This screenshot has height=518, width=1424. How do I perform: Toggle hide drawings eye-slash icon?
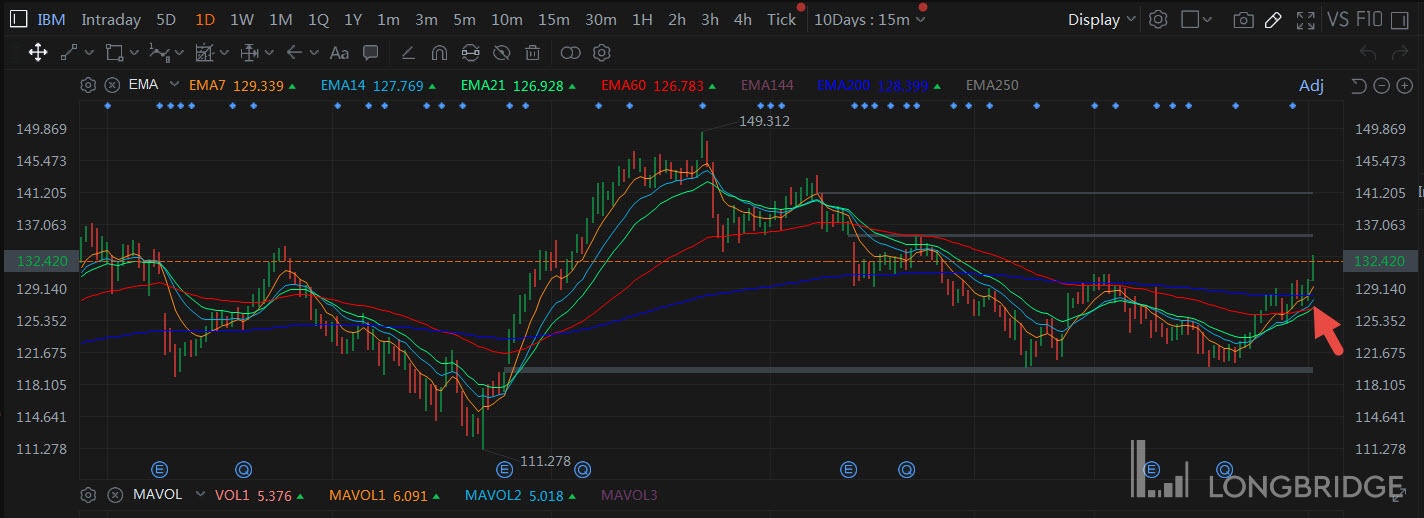point(502,53)
